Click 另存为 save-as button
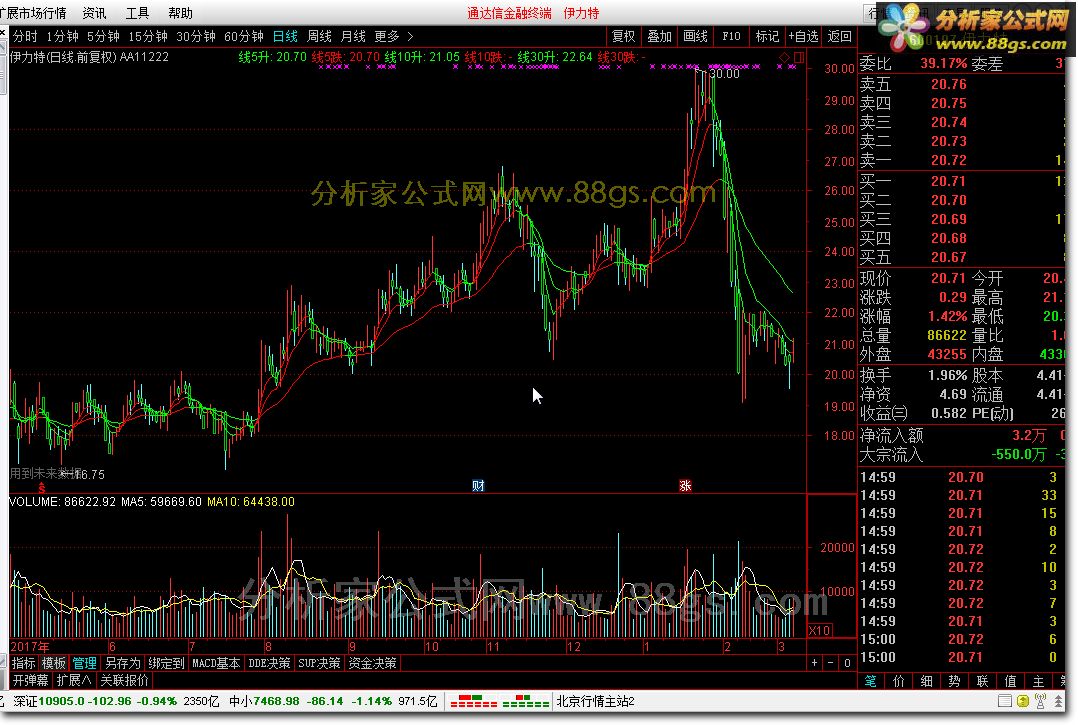Viewport: 1078px width, 725px height. click(x=122, y=663)
